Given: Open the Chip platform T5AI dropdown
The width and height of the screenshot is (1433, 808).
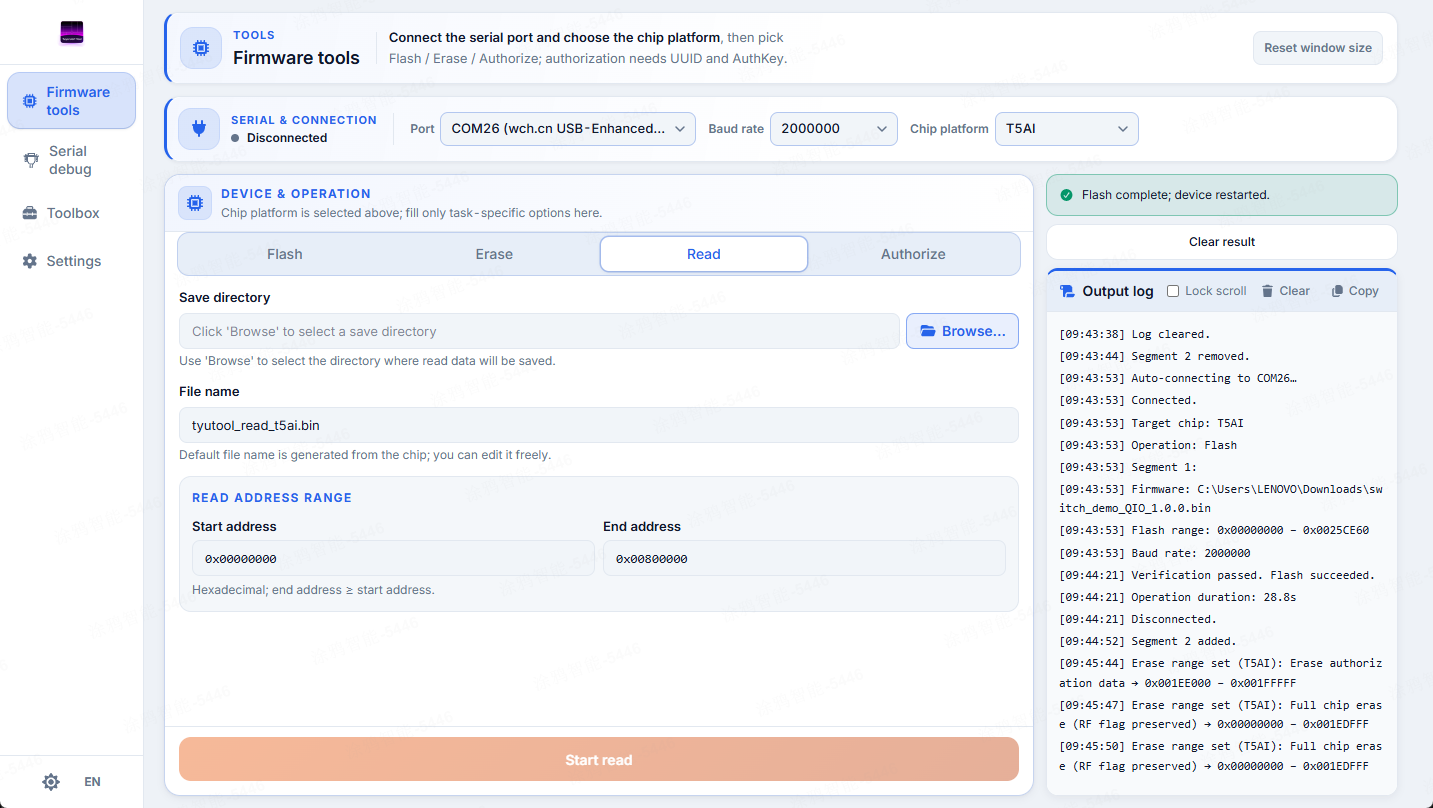Looking at the screenshot, I should pos(1066,129).
